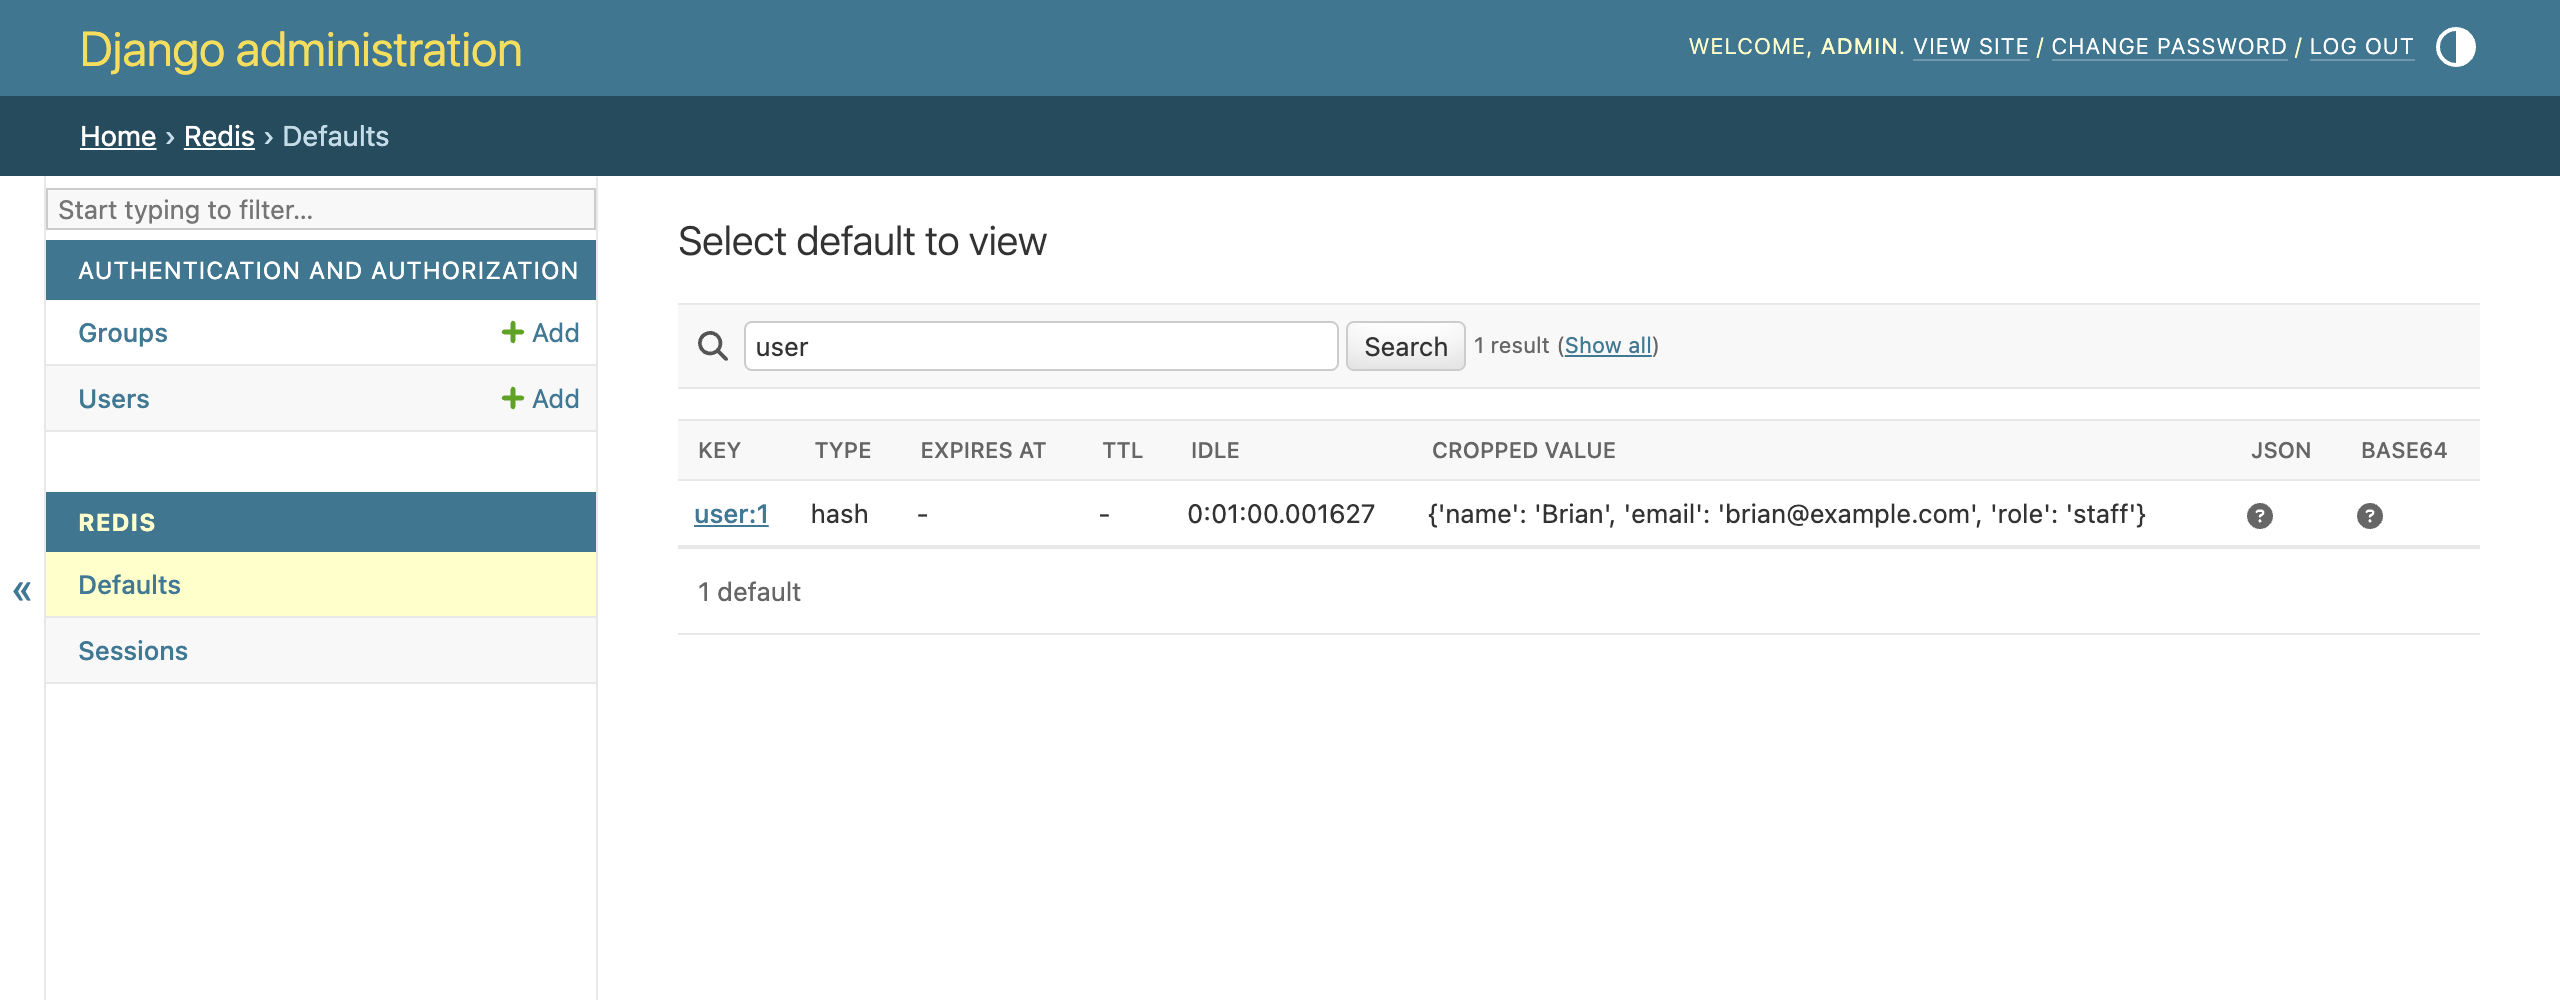Click the 'hash' type cell

pos(839,514)
